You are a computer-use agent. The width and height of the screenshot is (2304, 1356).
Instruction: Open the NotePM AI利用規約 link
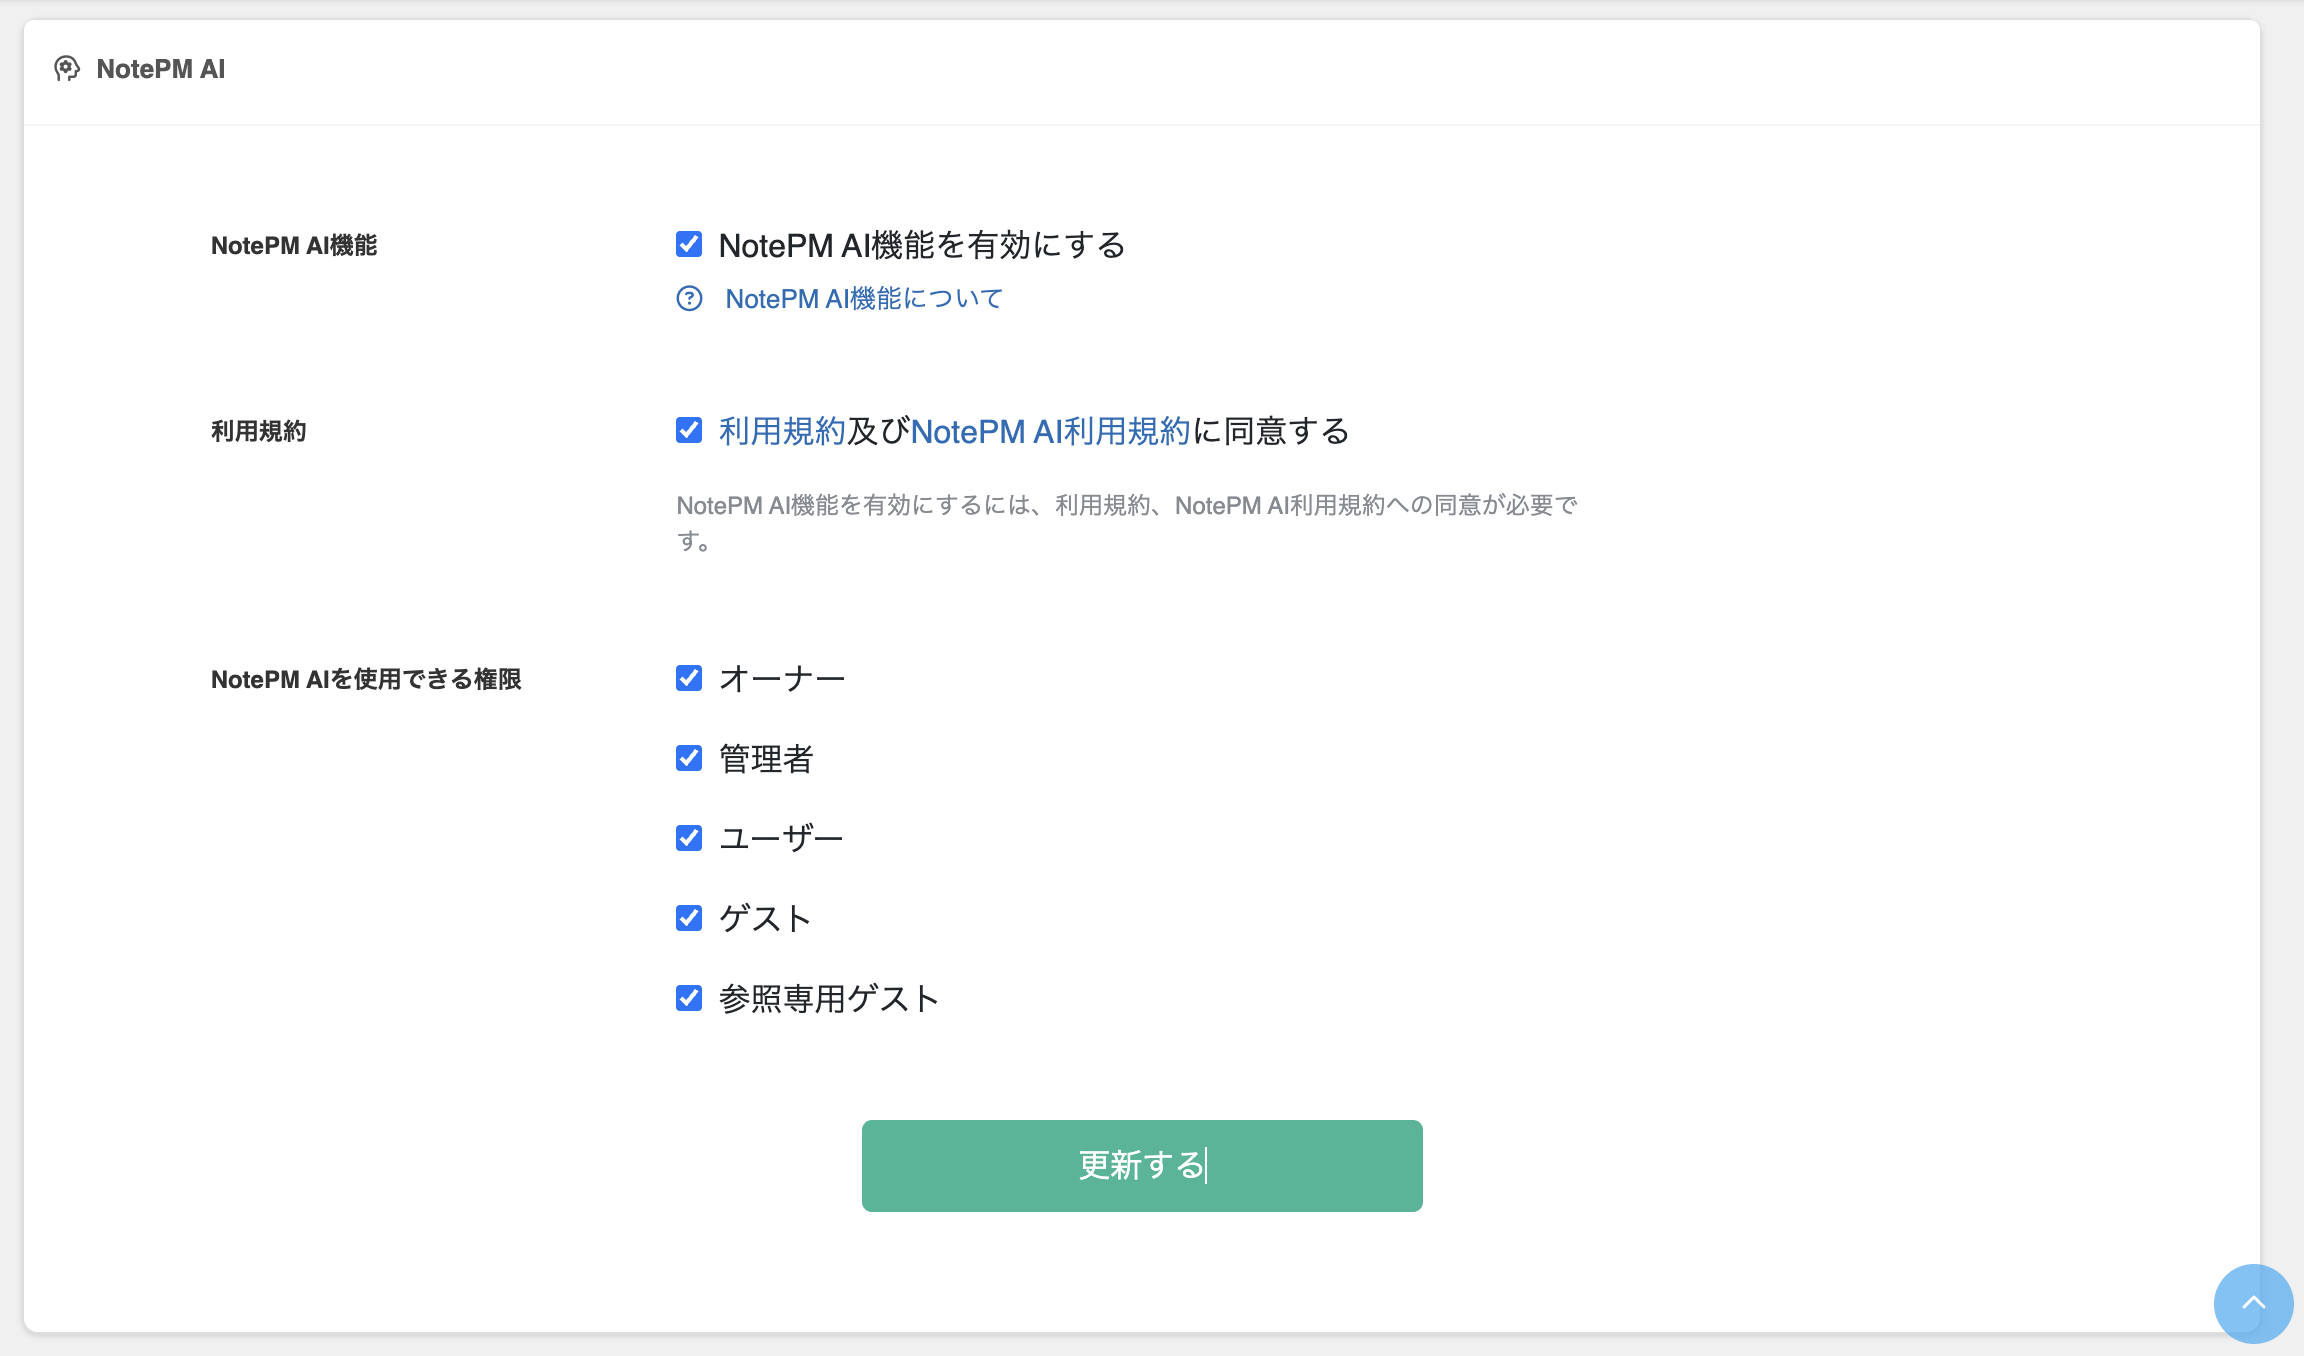pyautogui.click(x=1050, y=431)
